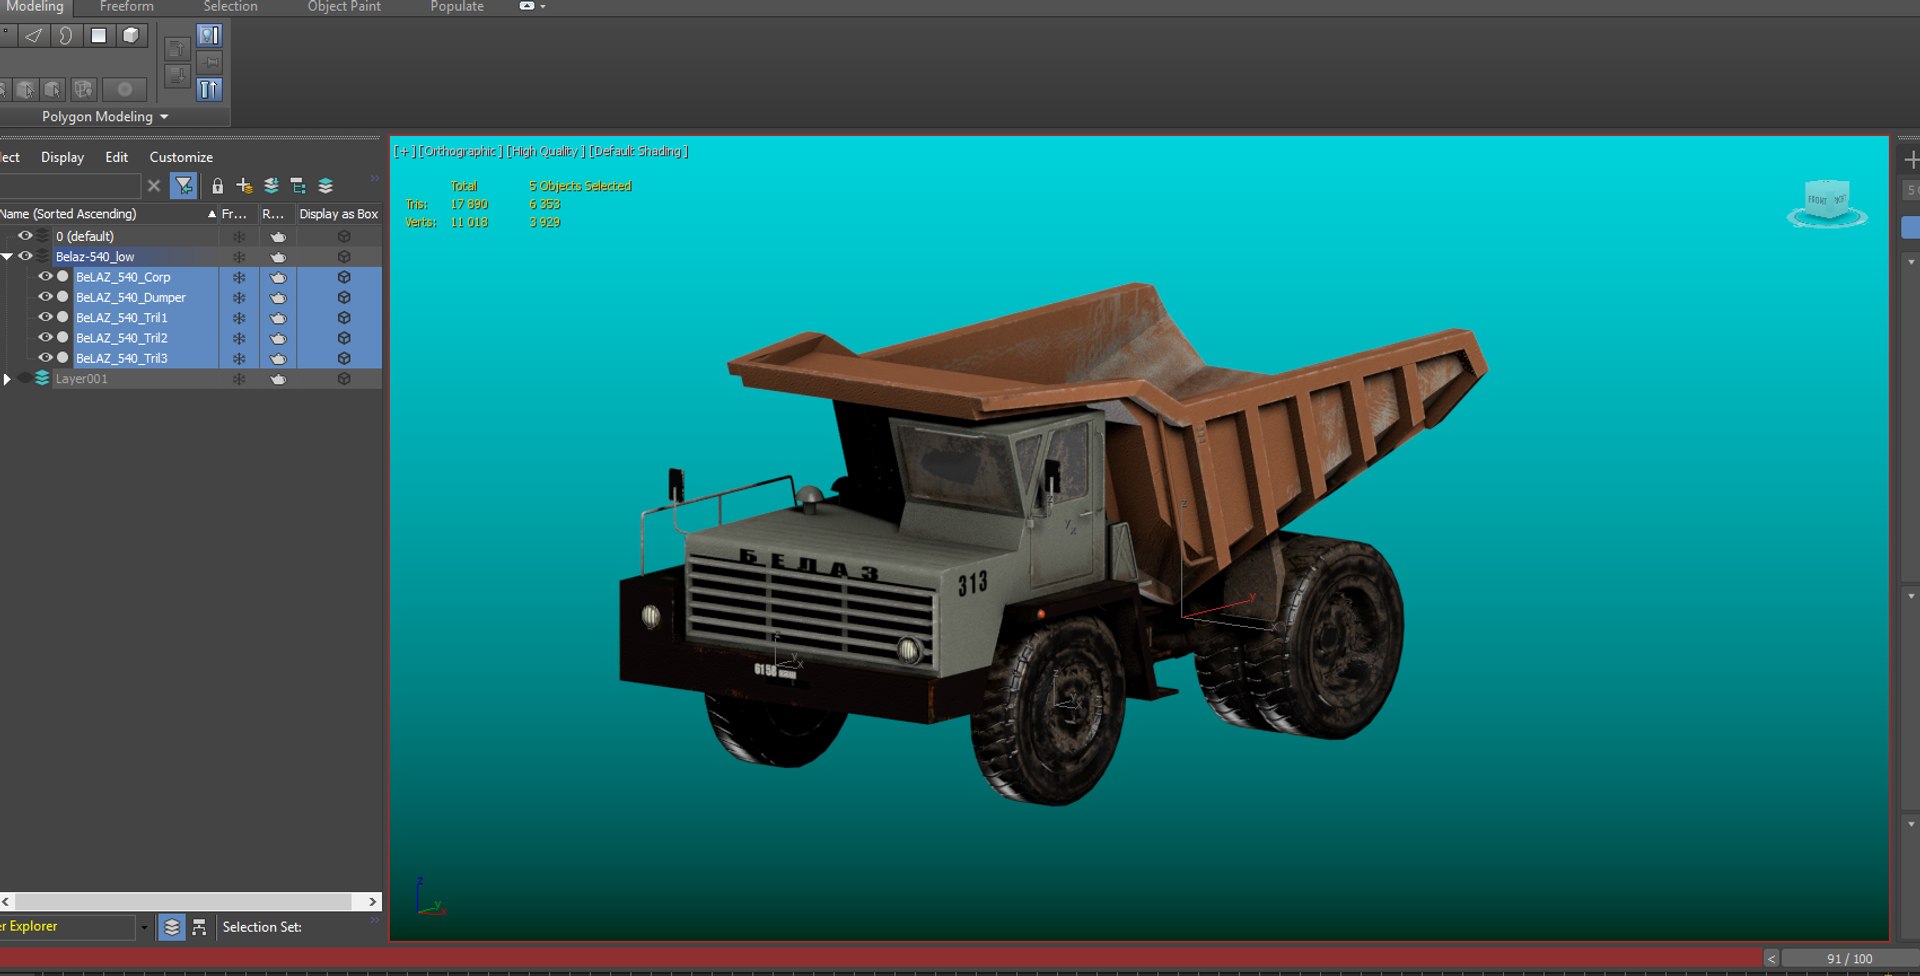Click Select Children hierarchy icon
1920x976 pixels.
pos(298,186)
